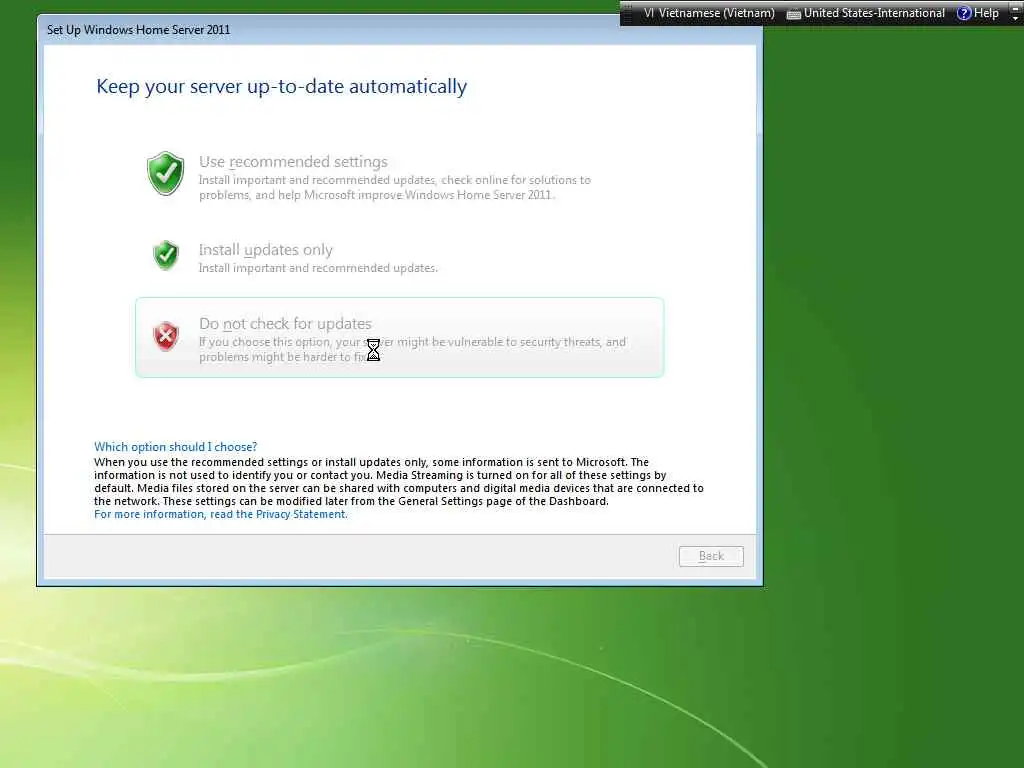Open the language bar options arrow

(x=1015, y=18)
